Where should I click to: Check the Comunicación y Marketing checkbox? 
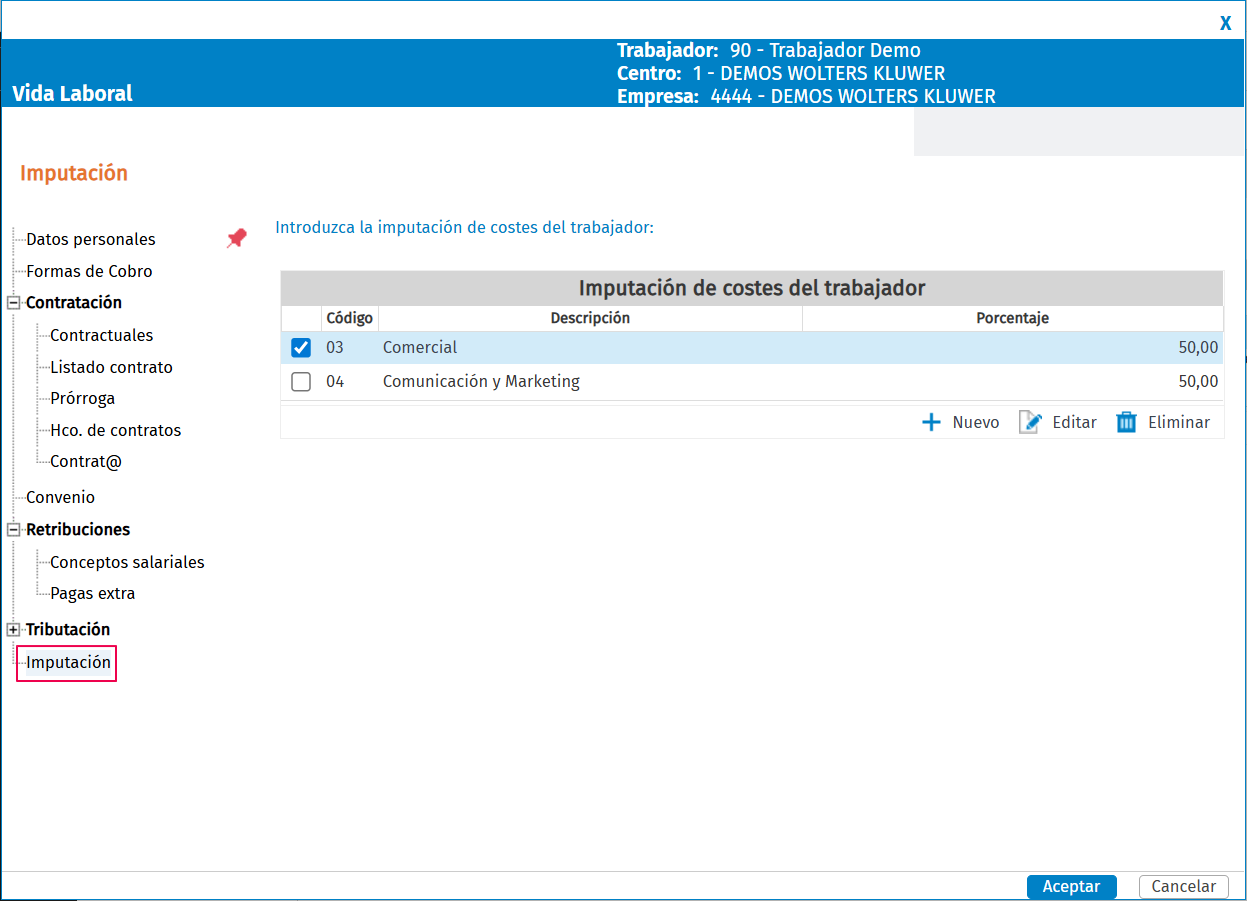[x=301, y=382]
